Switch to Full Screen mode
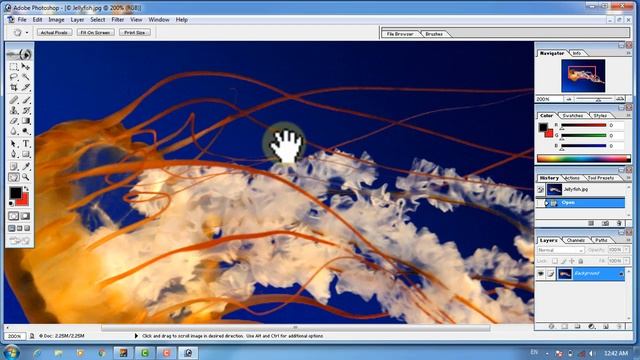Viewport: 640px width, 360px height. 27,228
